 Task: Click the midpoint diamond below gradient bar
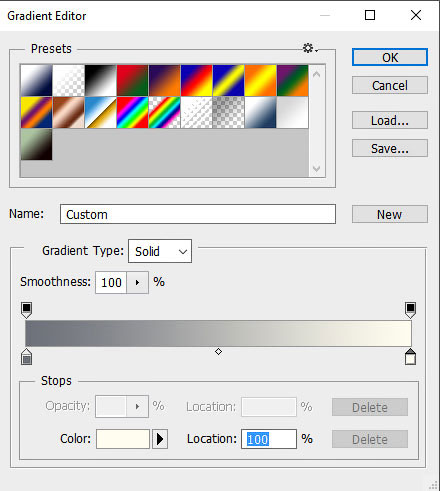(218, 352)
